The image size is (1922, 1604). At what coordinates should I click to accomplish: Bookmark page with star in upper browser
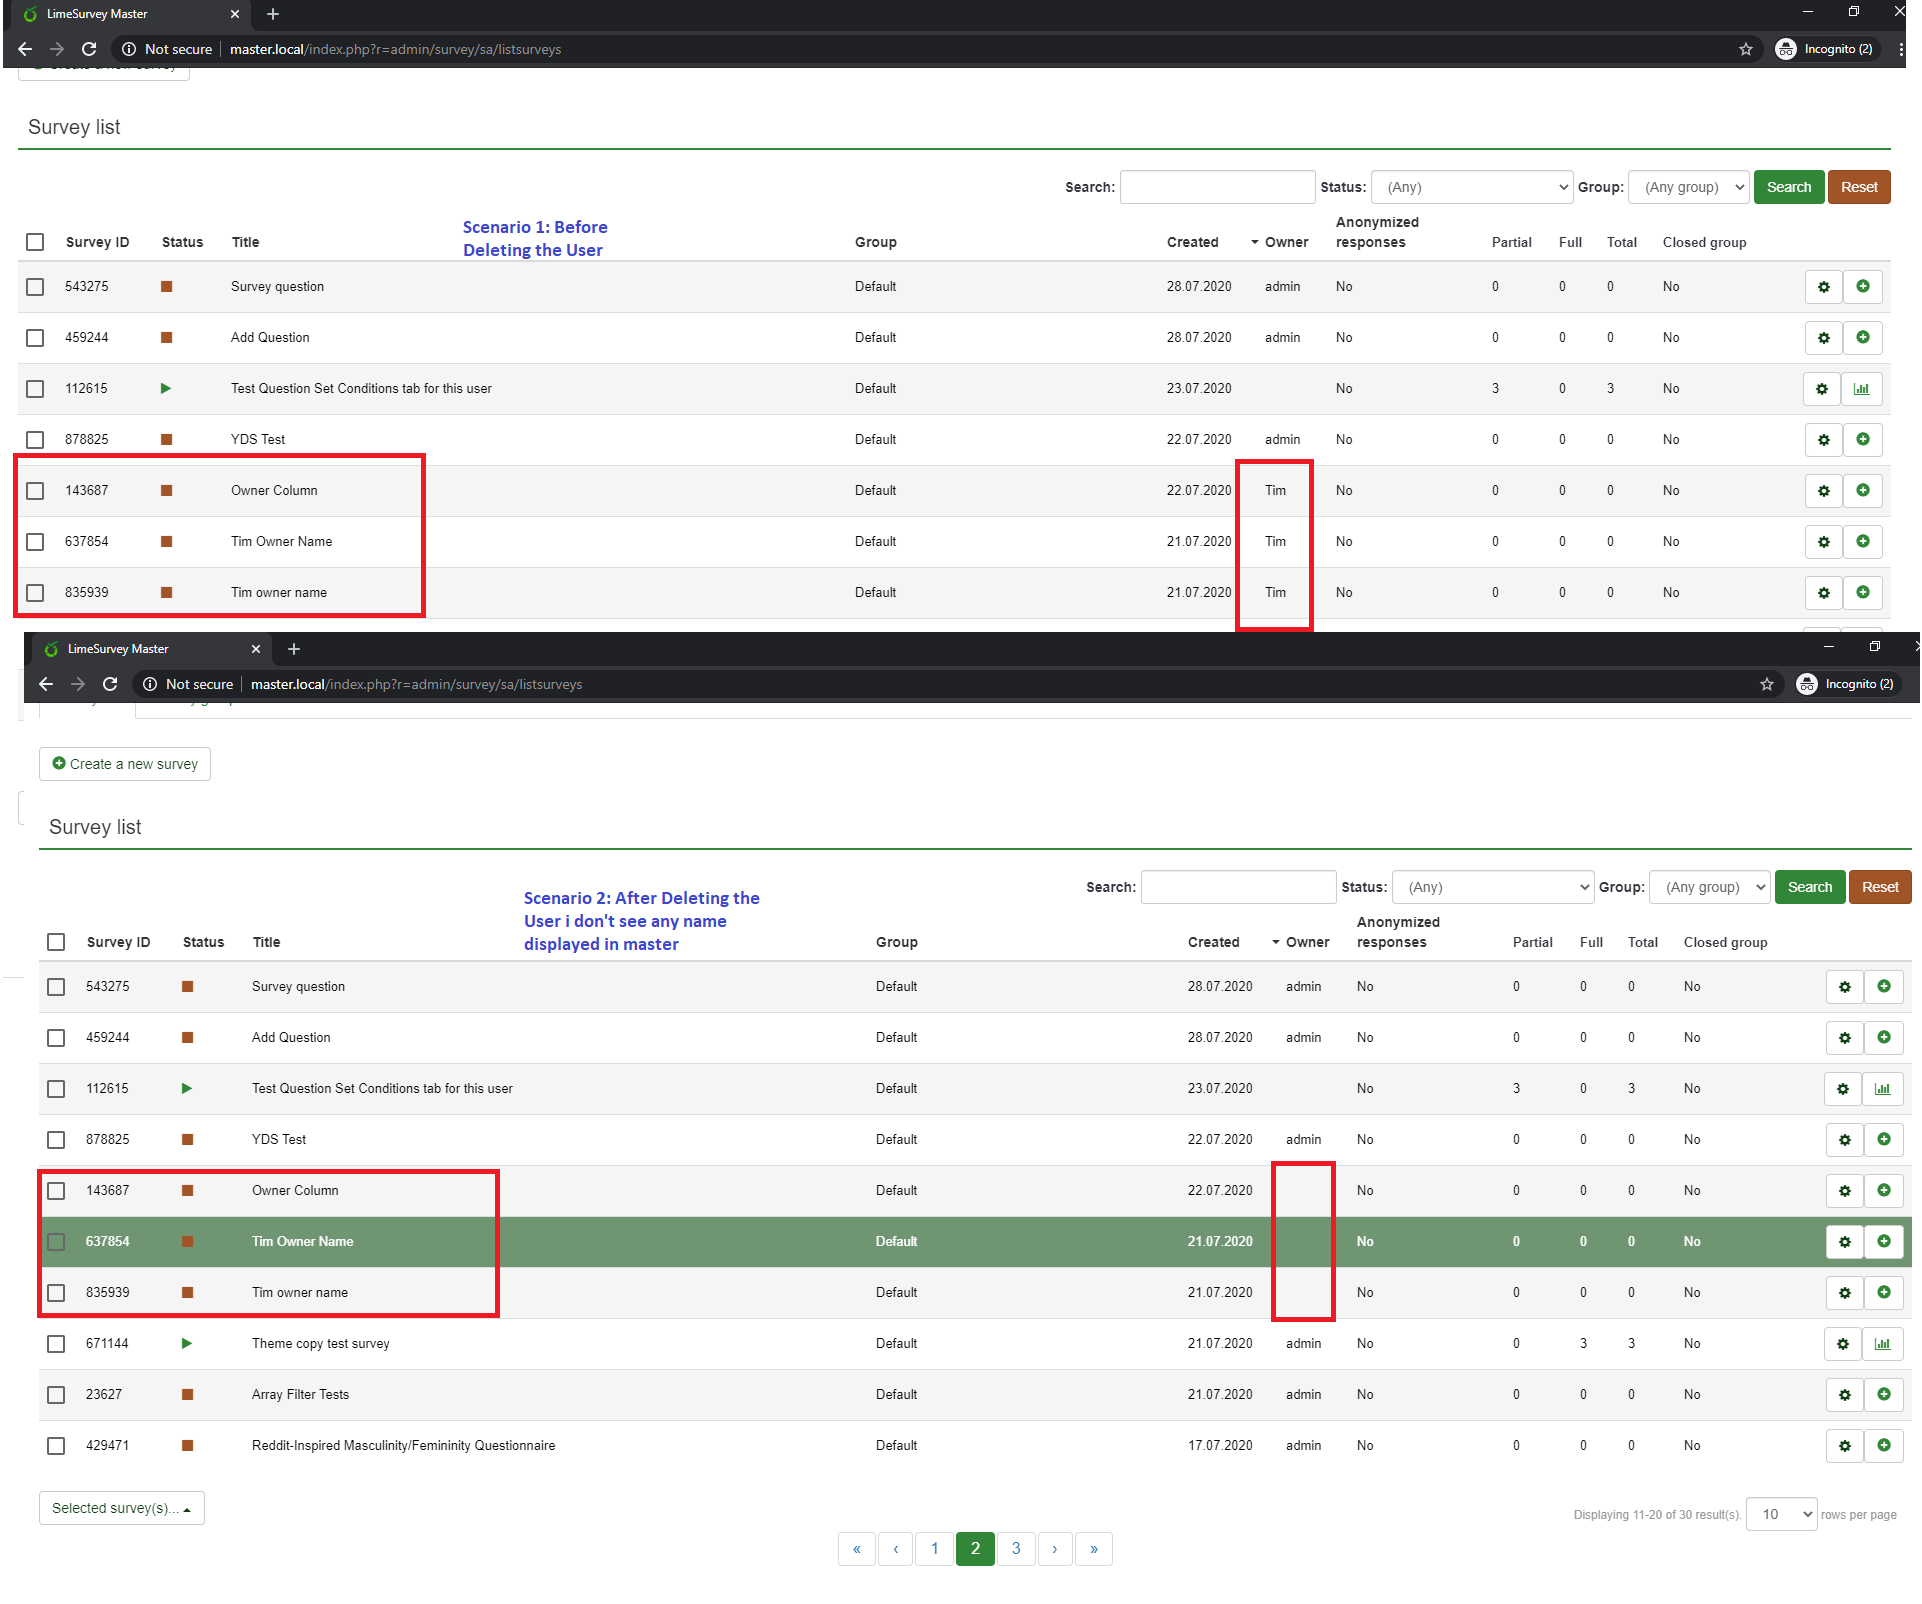pos(1746,49)
